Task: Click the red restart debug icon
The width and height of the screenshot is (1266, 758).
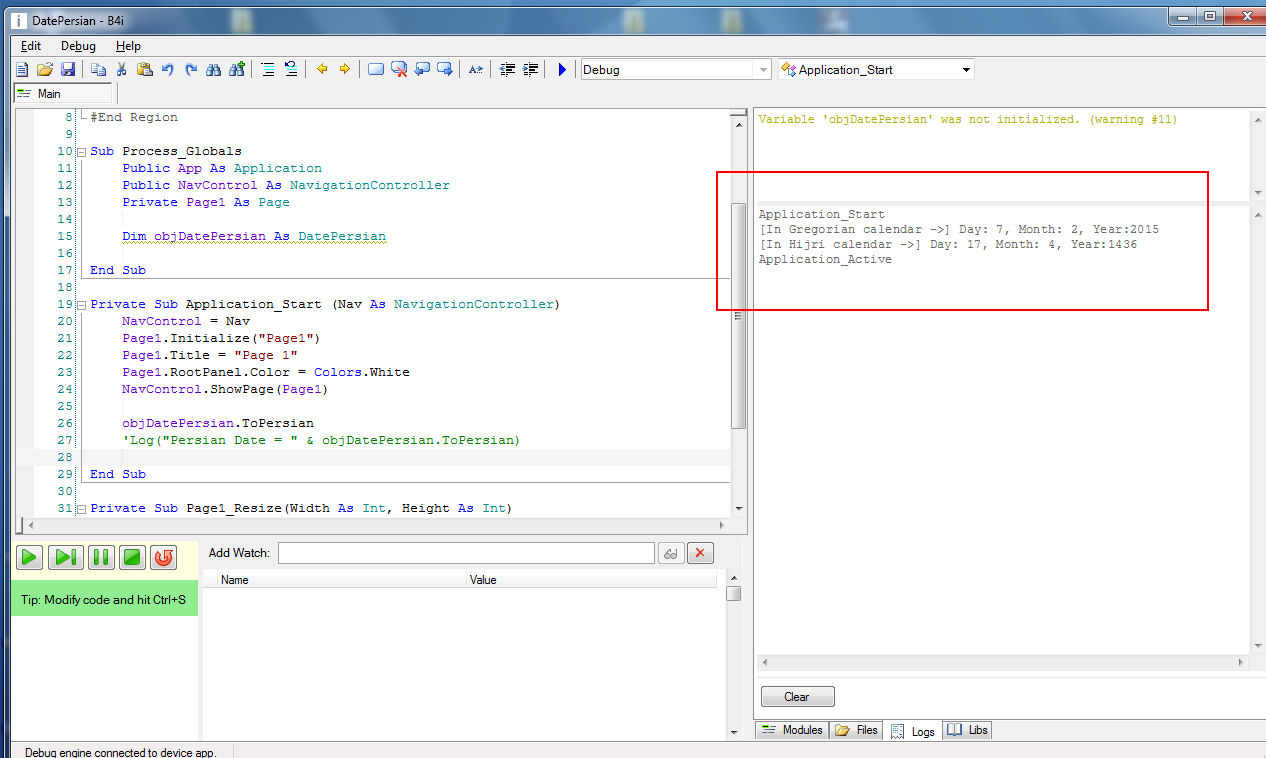Action: (164, 557)
